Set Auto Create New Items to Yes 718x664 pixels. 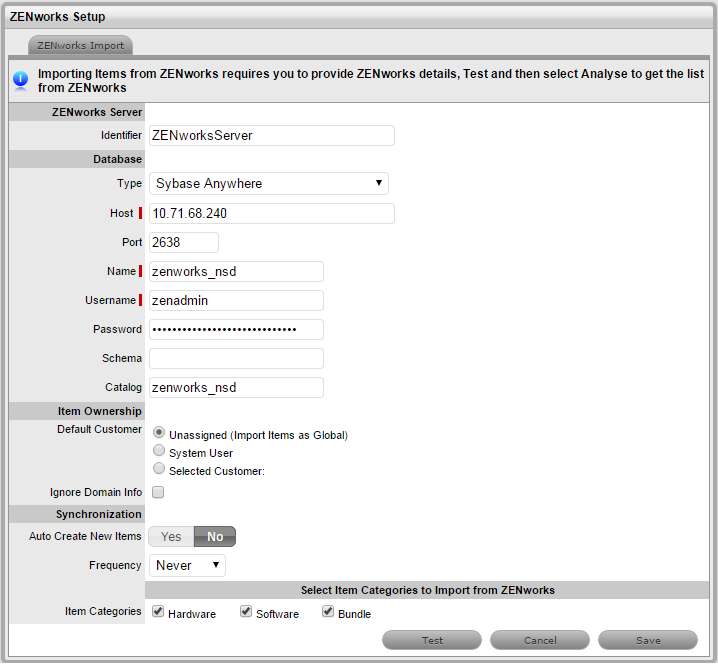(x=171, y=536)
